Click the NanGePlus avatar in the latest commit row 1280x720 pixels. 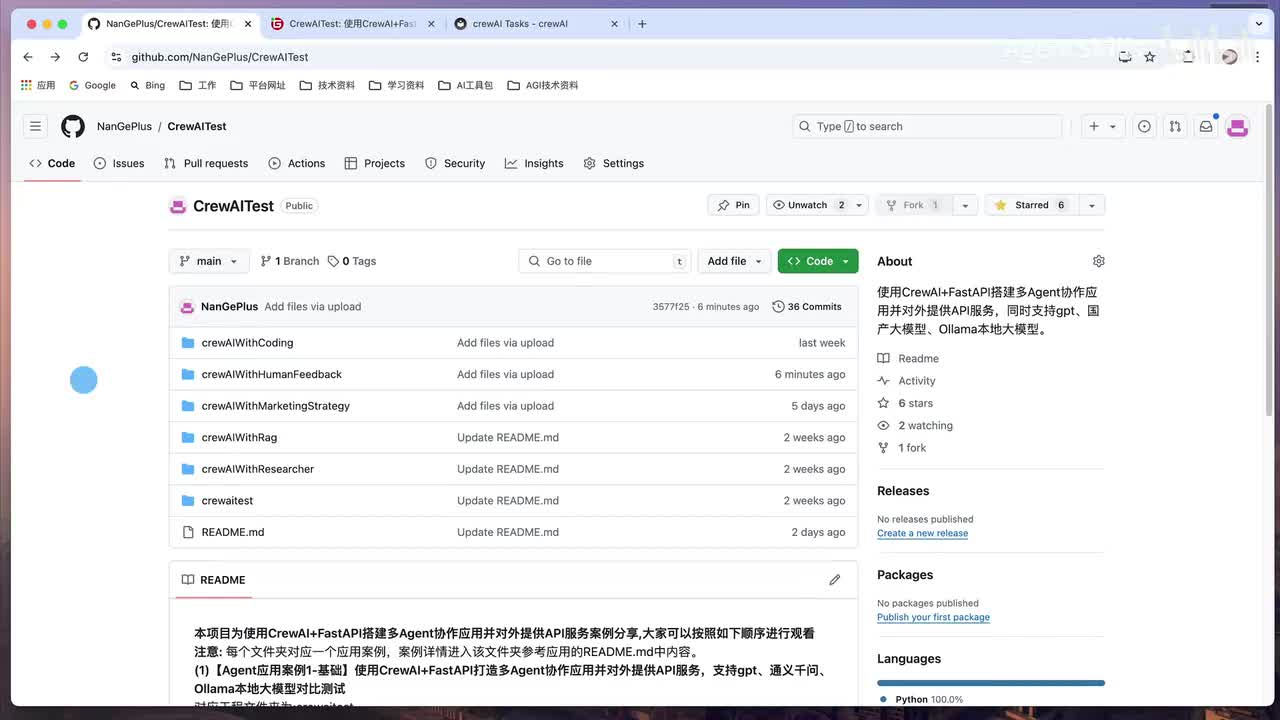187,307
